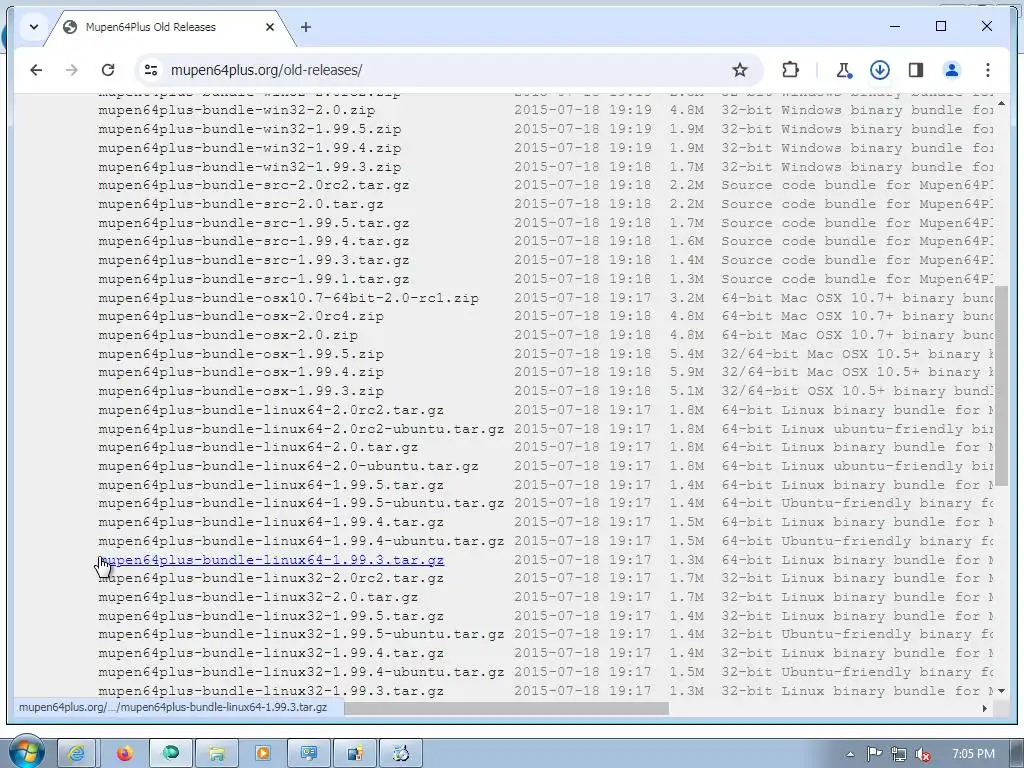The width and height of the screenshot is (1024, 768).
Task: Show hidden system tray icons
Action: click(x=850, y=754)
